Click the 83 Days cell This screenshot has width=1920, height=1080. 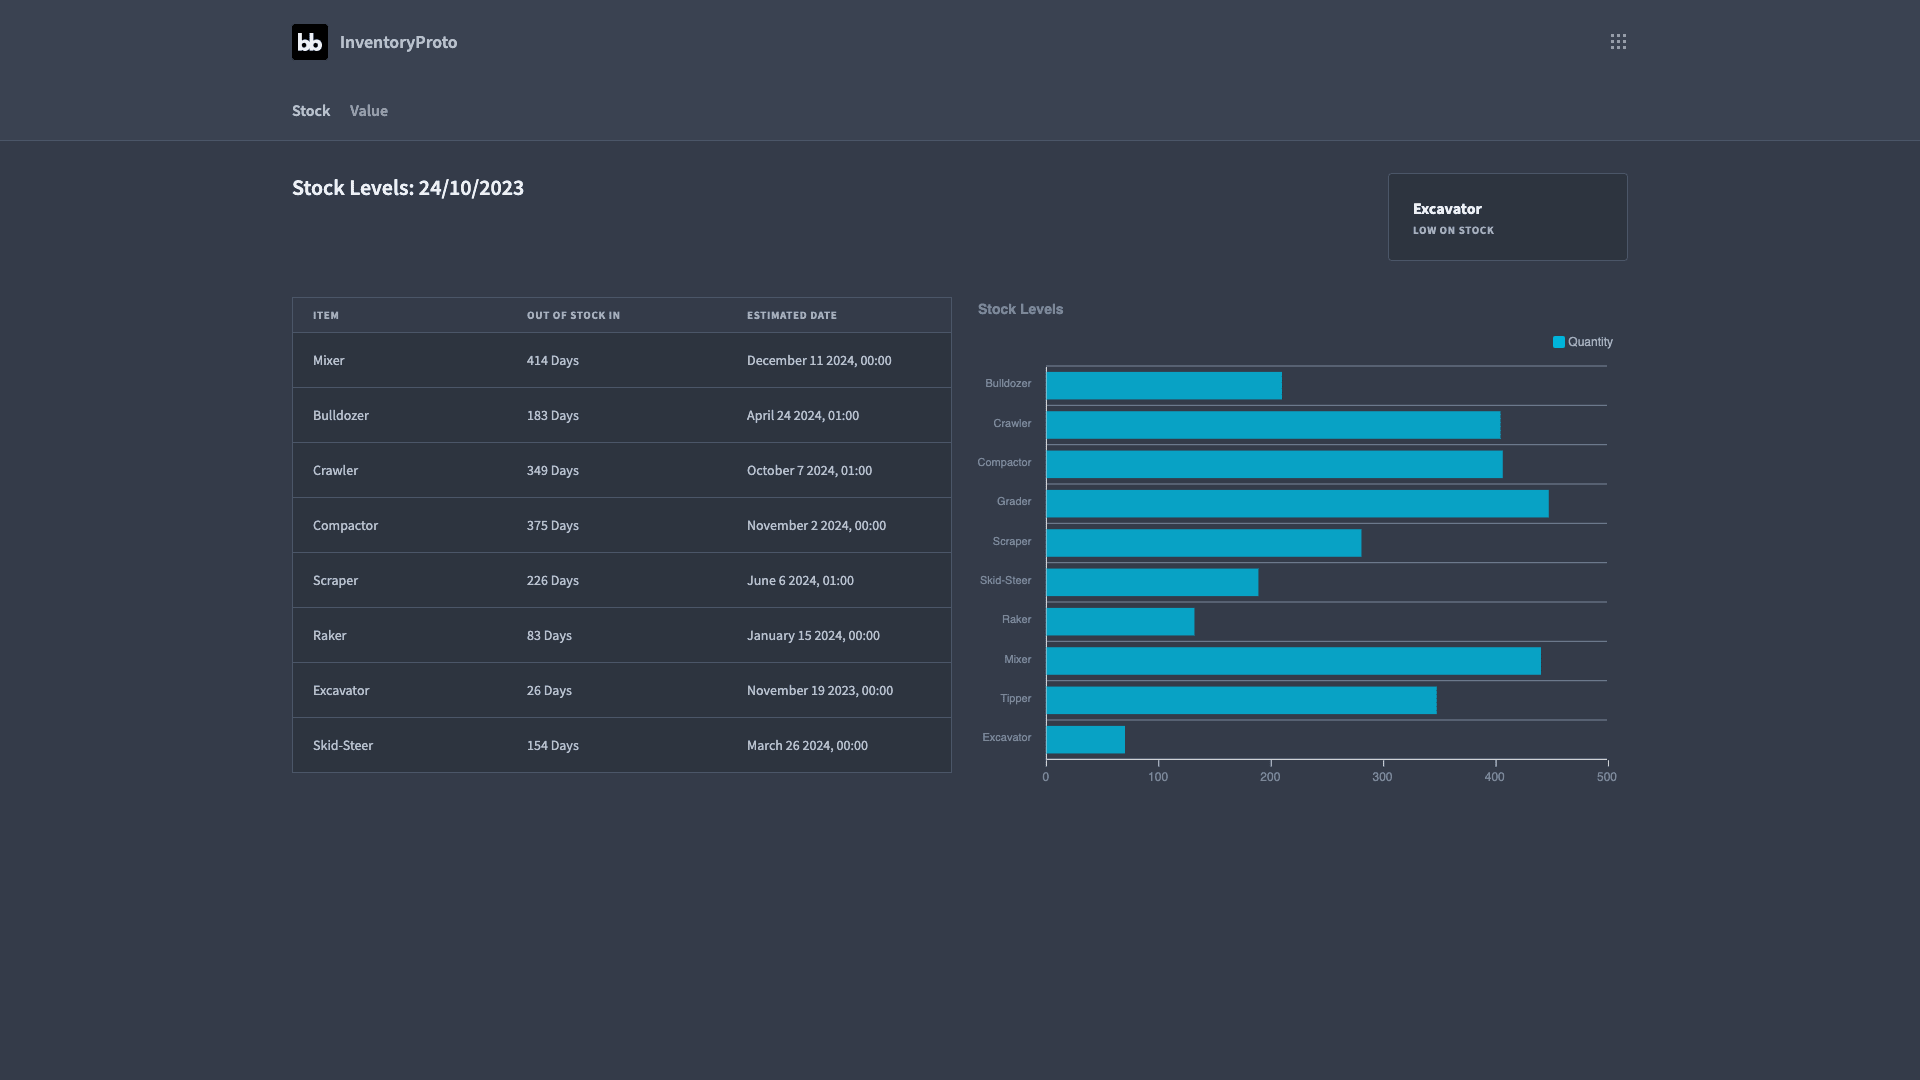(549, 636)
